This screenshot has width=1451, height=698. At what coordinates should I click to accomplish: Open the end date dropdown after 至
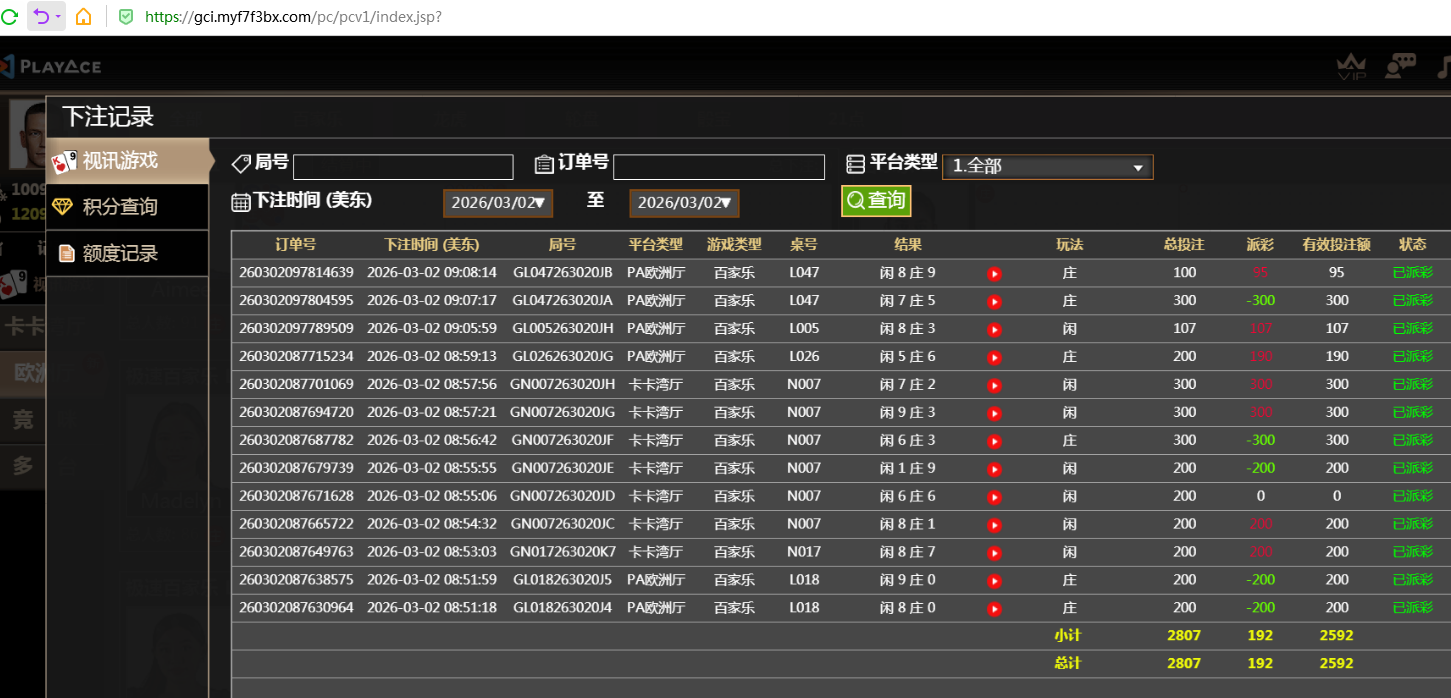(x=684, y=202)
